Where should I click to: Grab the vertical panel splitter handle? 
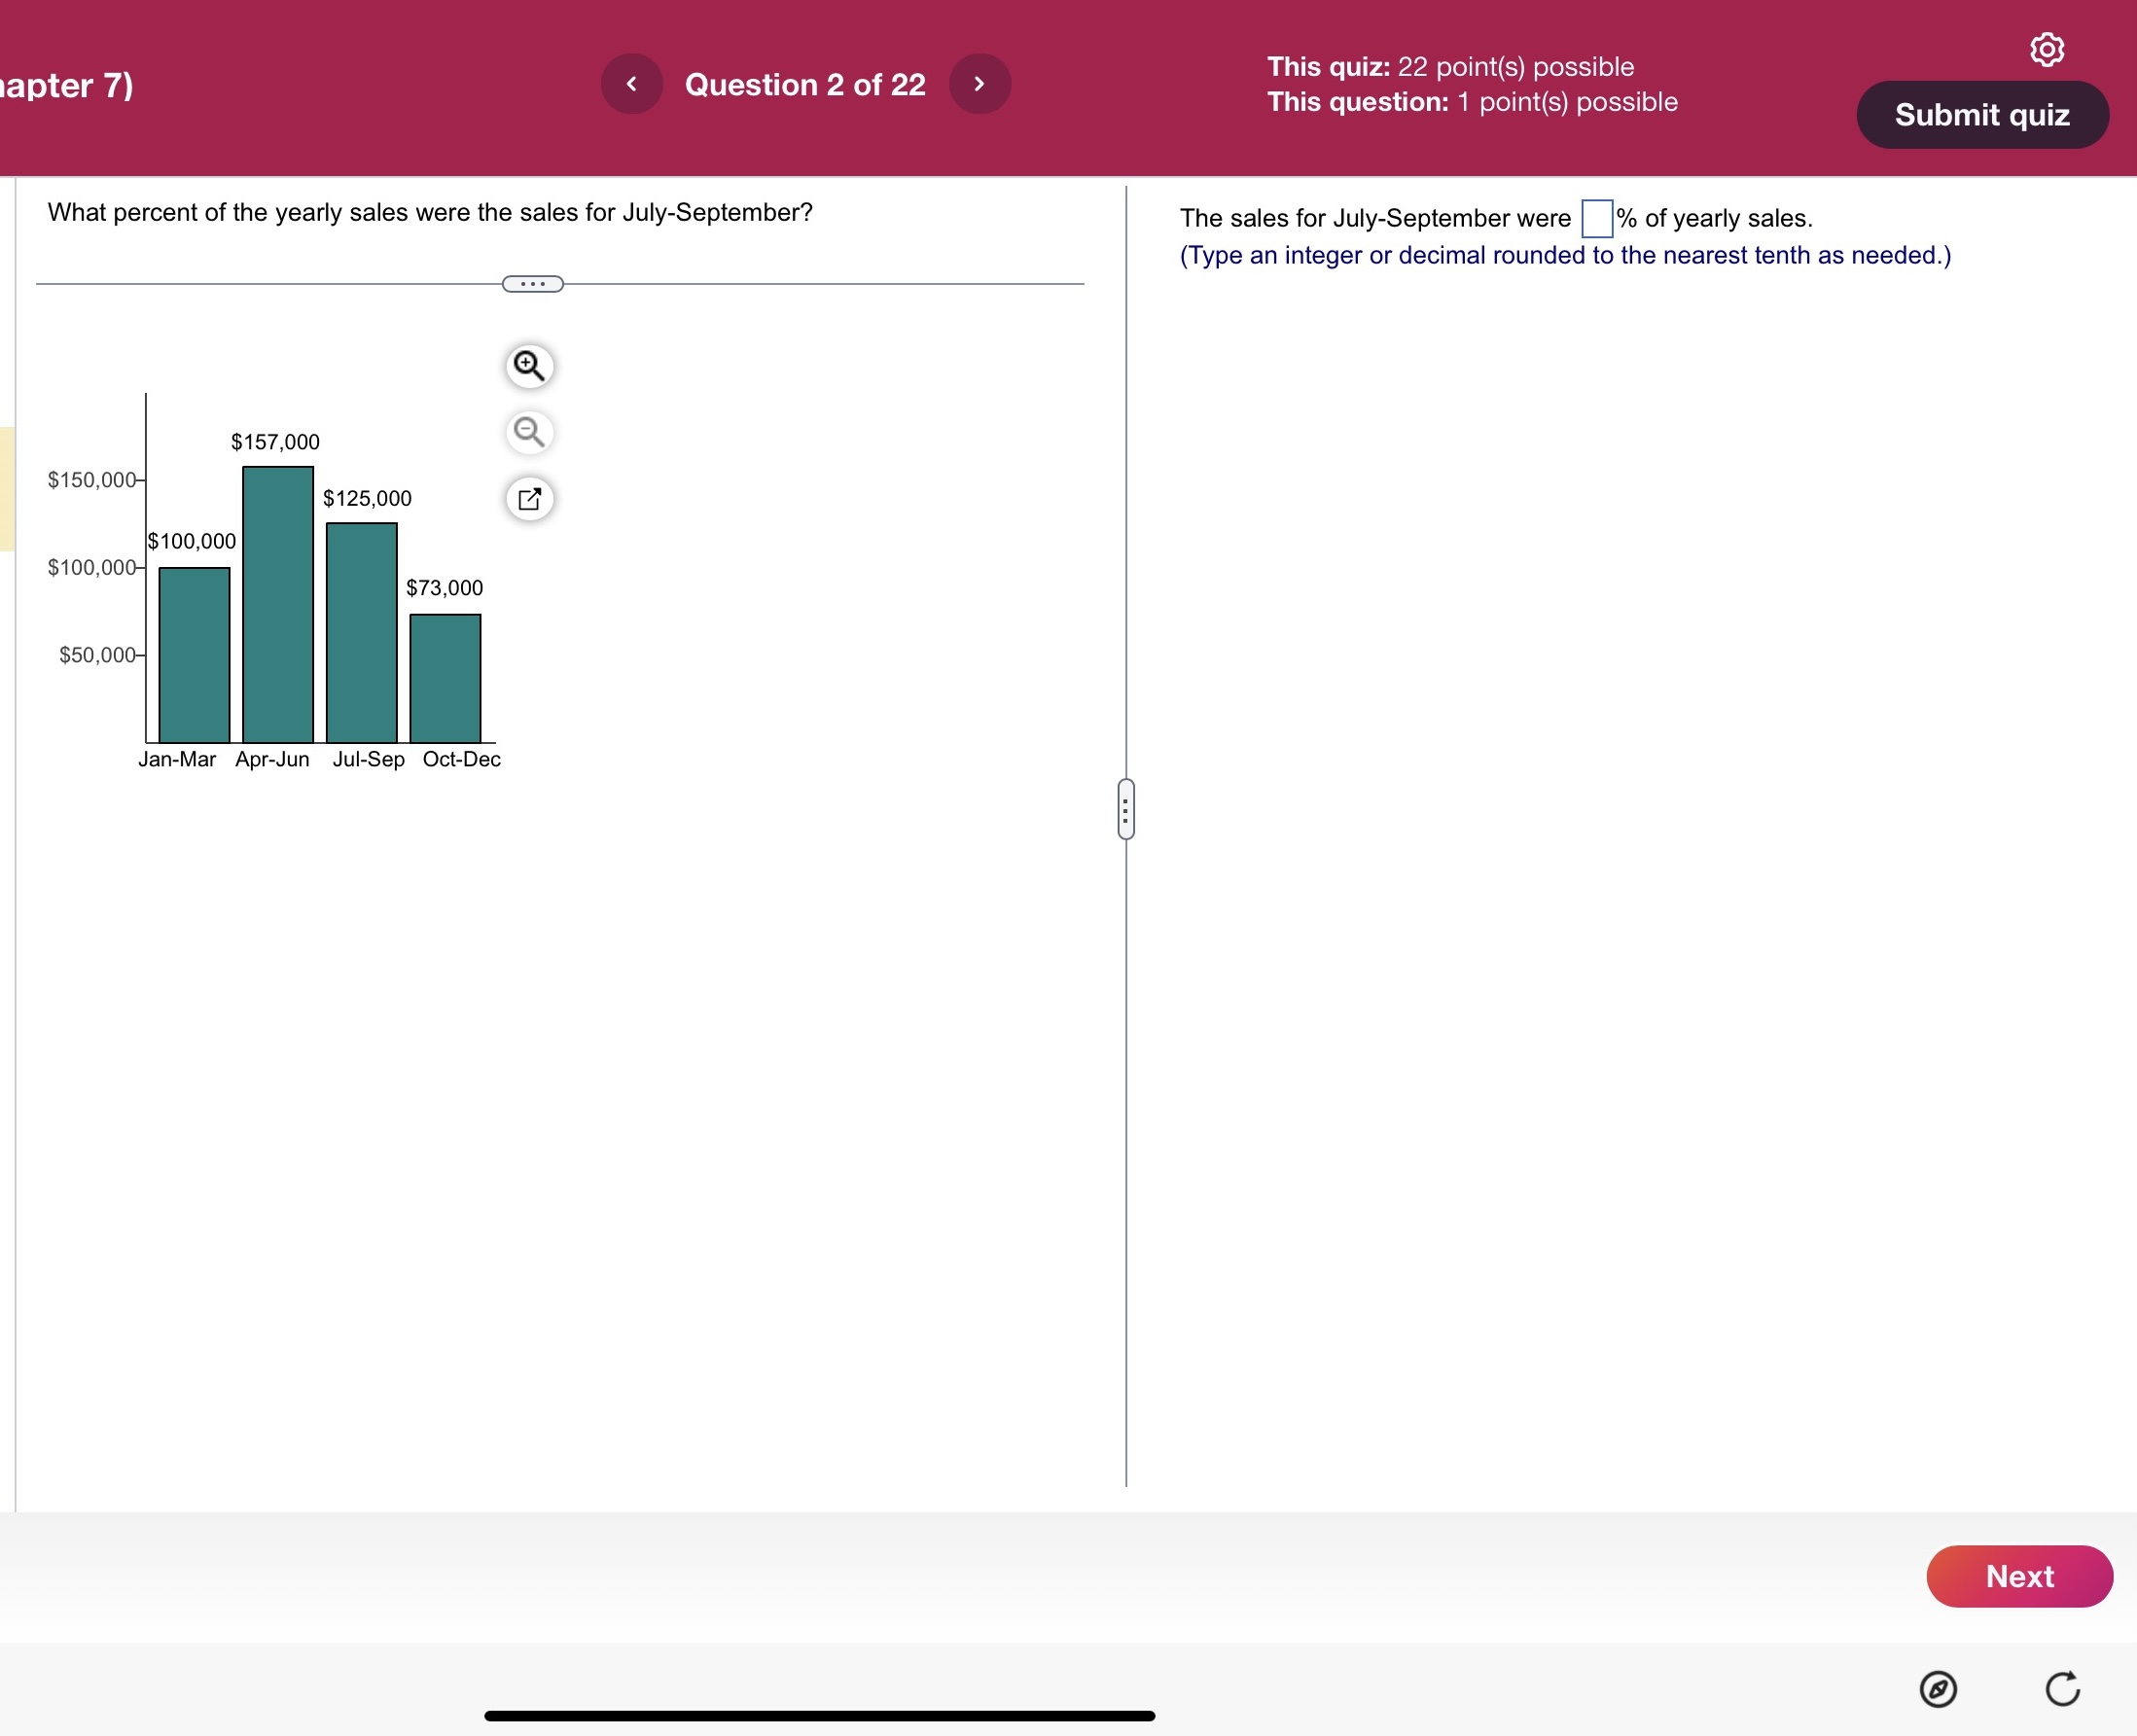1125,809
